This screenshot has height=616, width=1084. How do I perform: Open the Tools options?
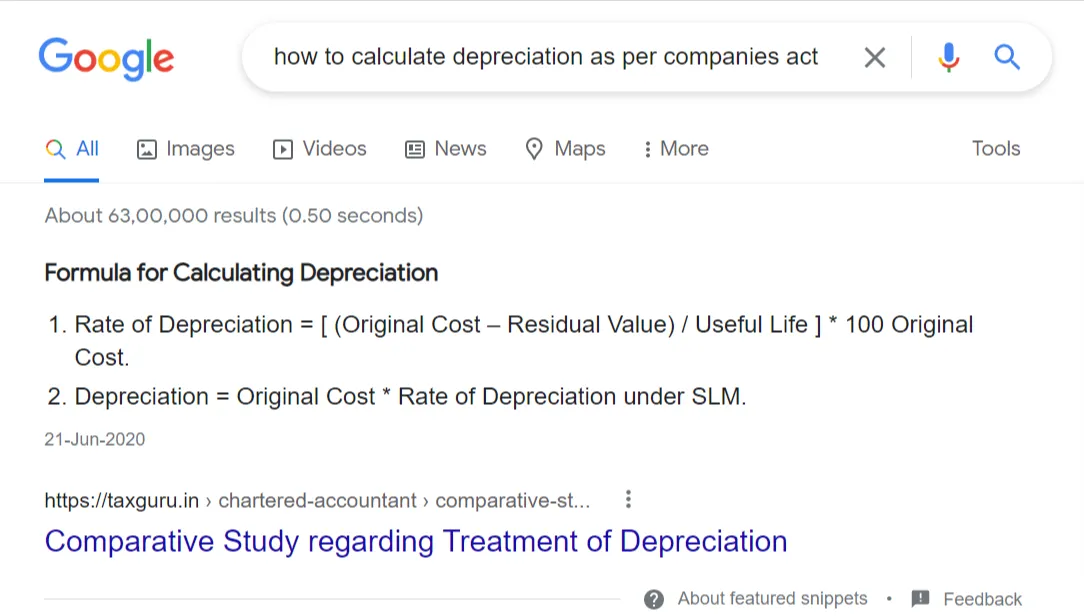point(996,149)
